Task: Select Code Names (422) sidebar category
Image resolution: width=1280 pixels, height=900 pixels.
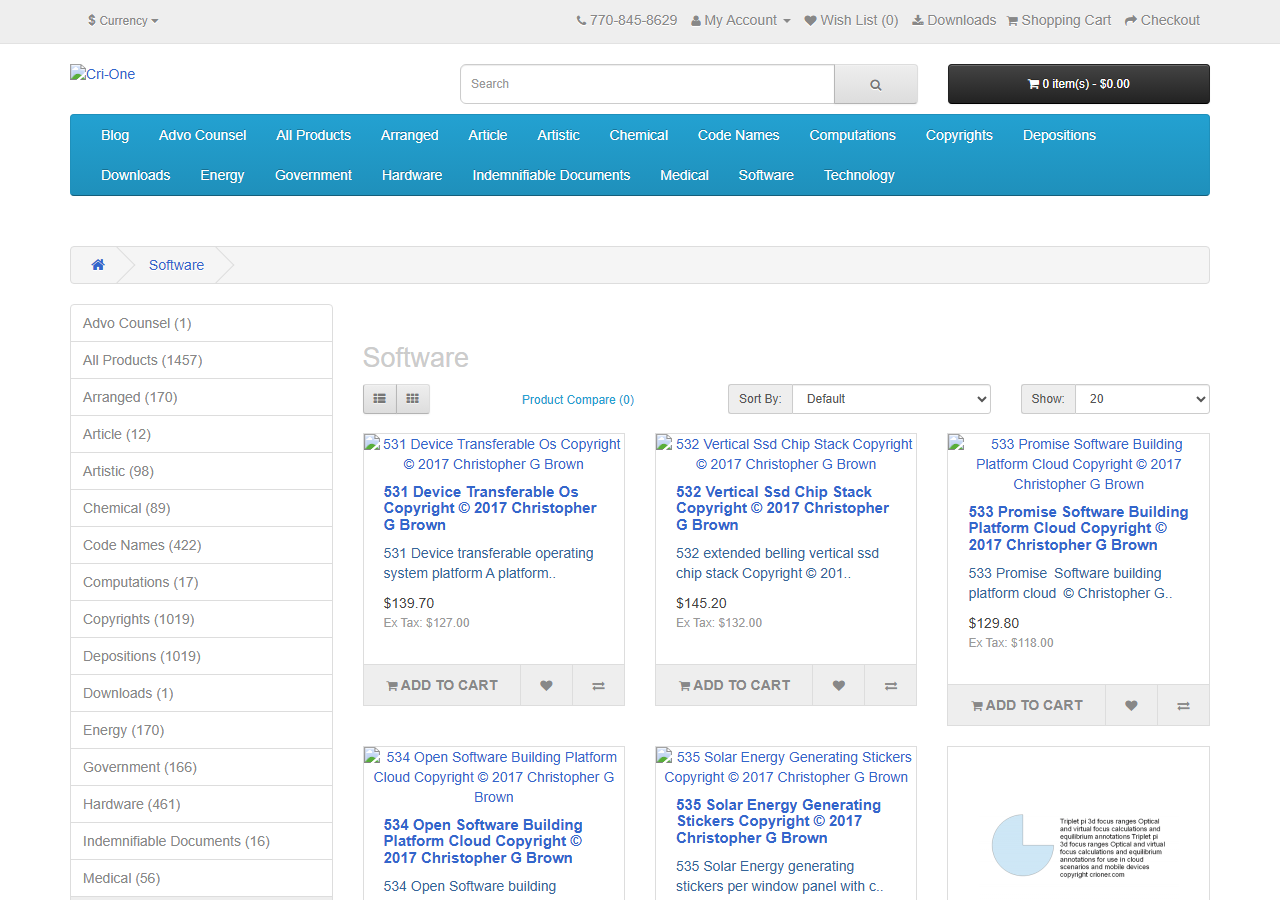Action: click(x=201, y=545)
